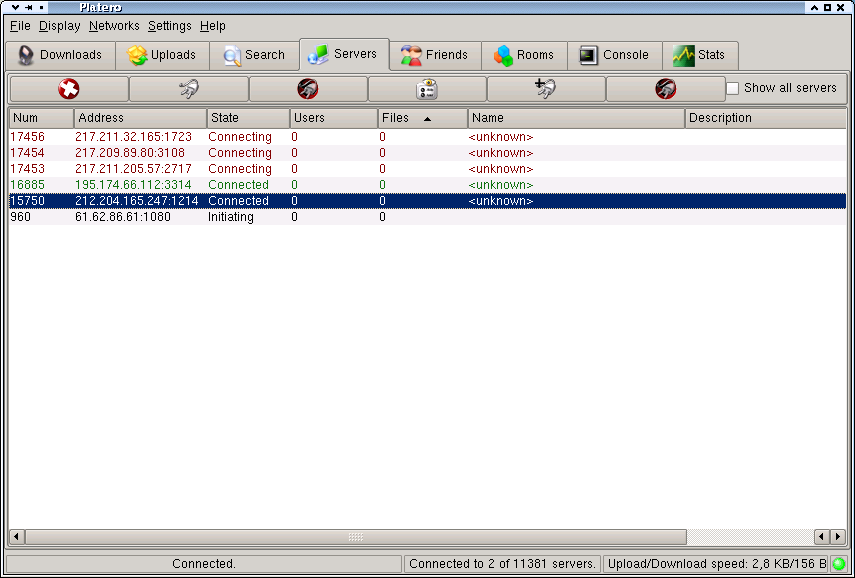The height and width of the screenshot is (578, 855).
Task: Click address 212.204.165.247:1214
Action: 137,201
